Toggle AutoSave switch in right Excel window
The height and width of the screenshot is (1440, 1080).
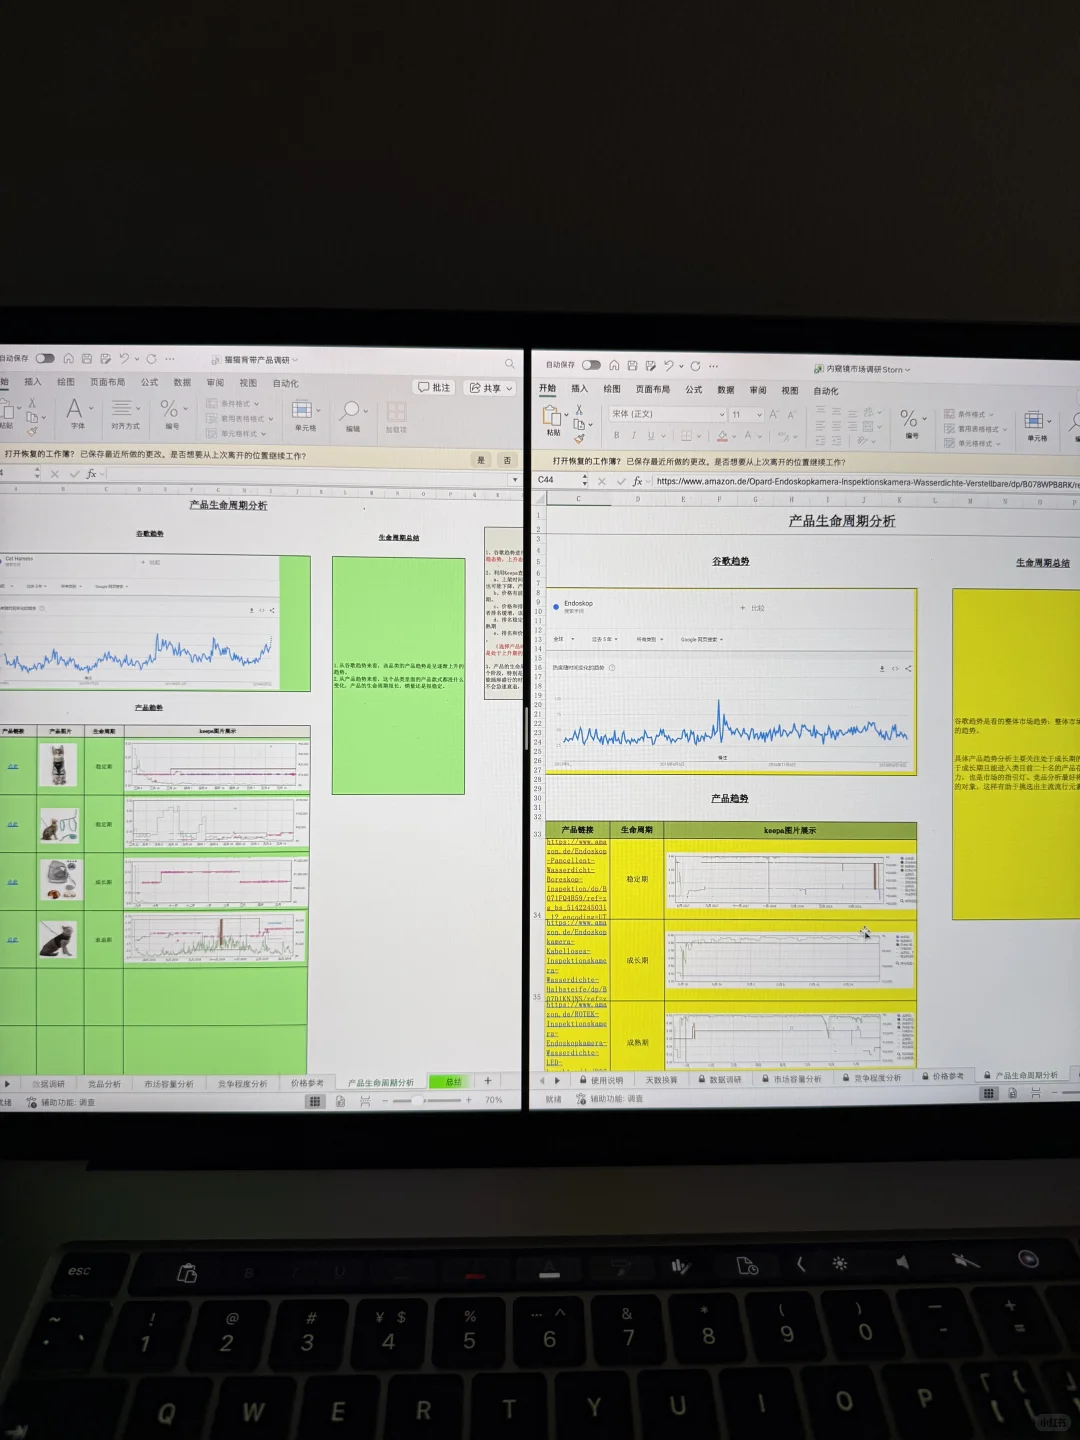click(x=592, y=365)
